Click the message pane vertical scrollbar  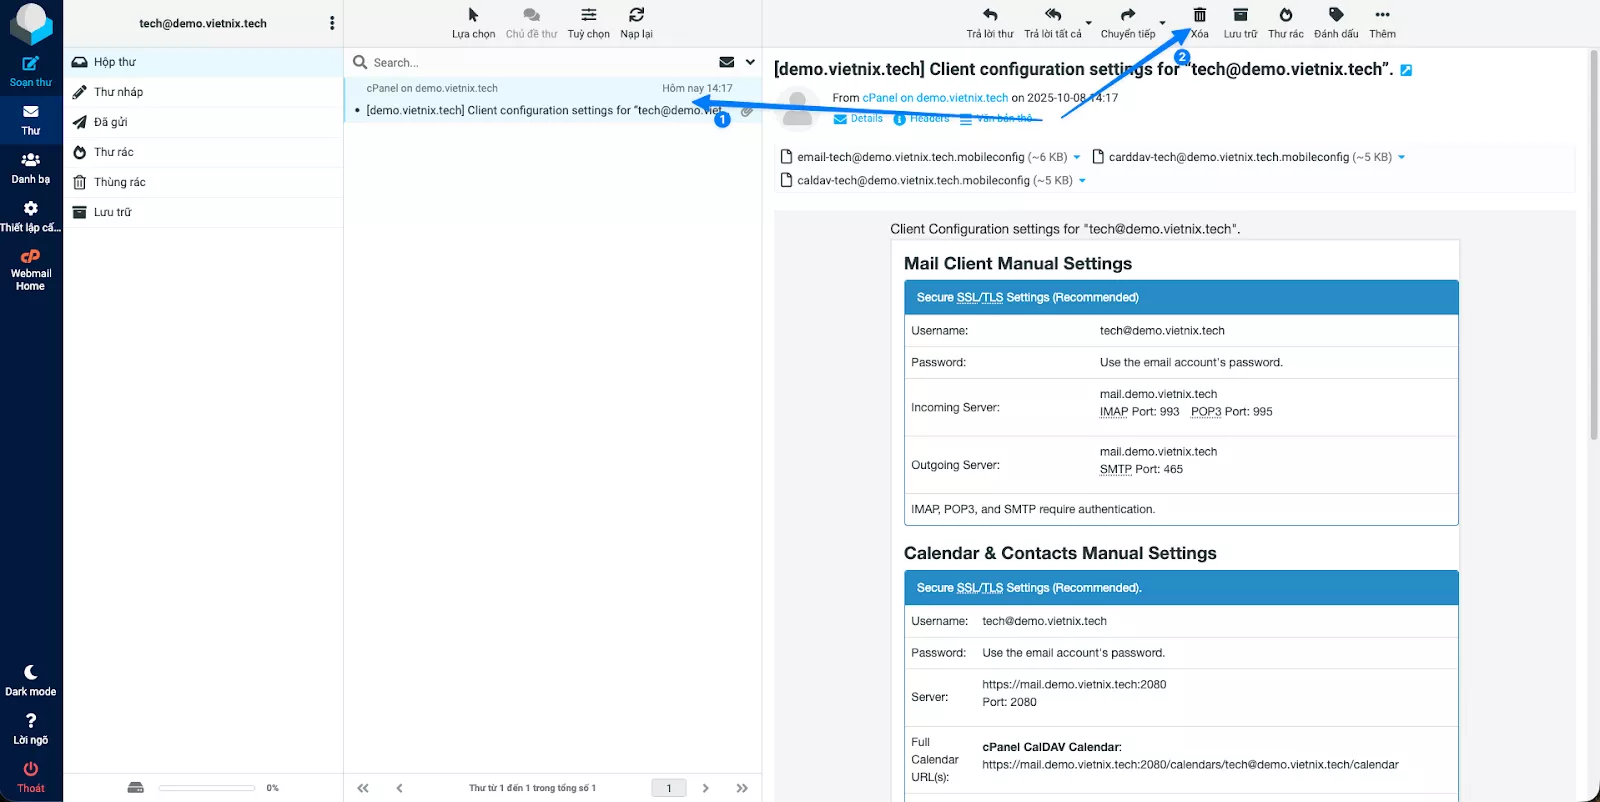point(1593,245)
